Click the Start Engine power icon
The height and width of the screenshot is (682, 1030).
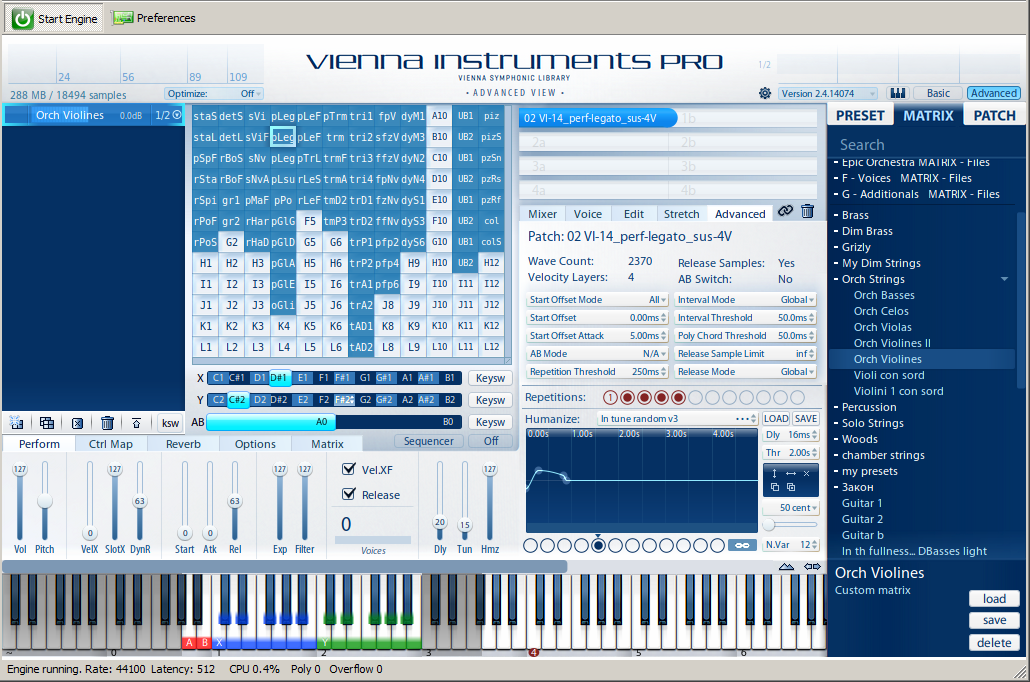pos(22,18)
